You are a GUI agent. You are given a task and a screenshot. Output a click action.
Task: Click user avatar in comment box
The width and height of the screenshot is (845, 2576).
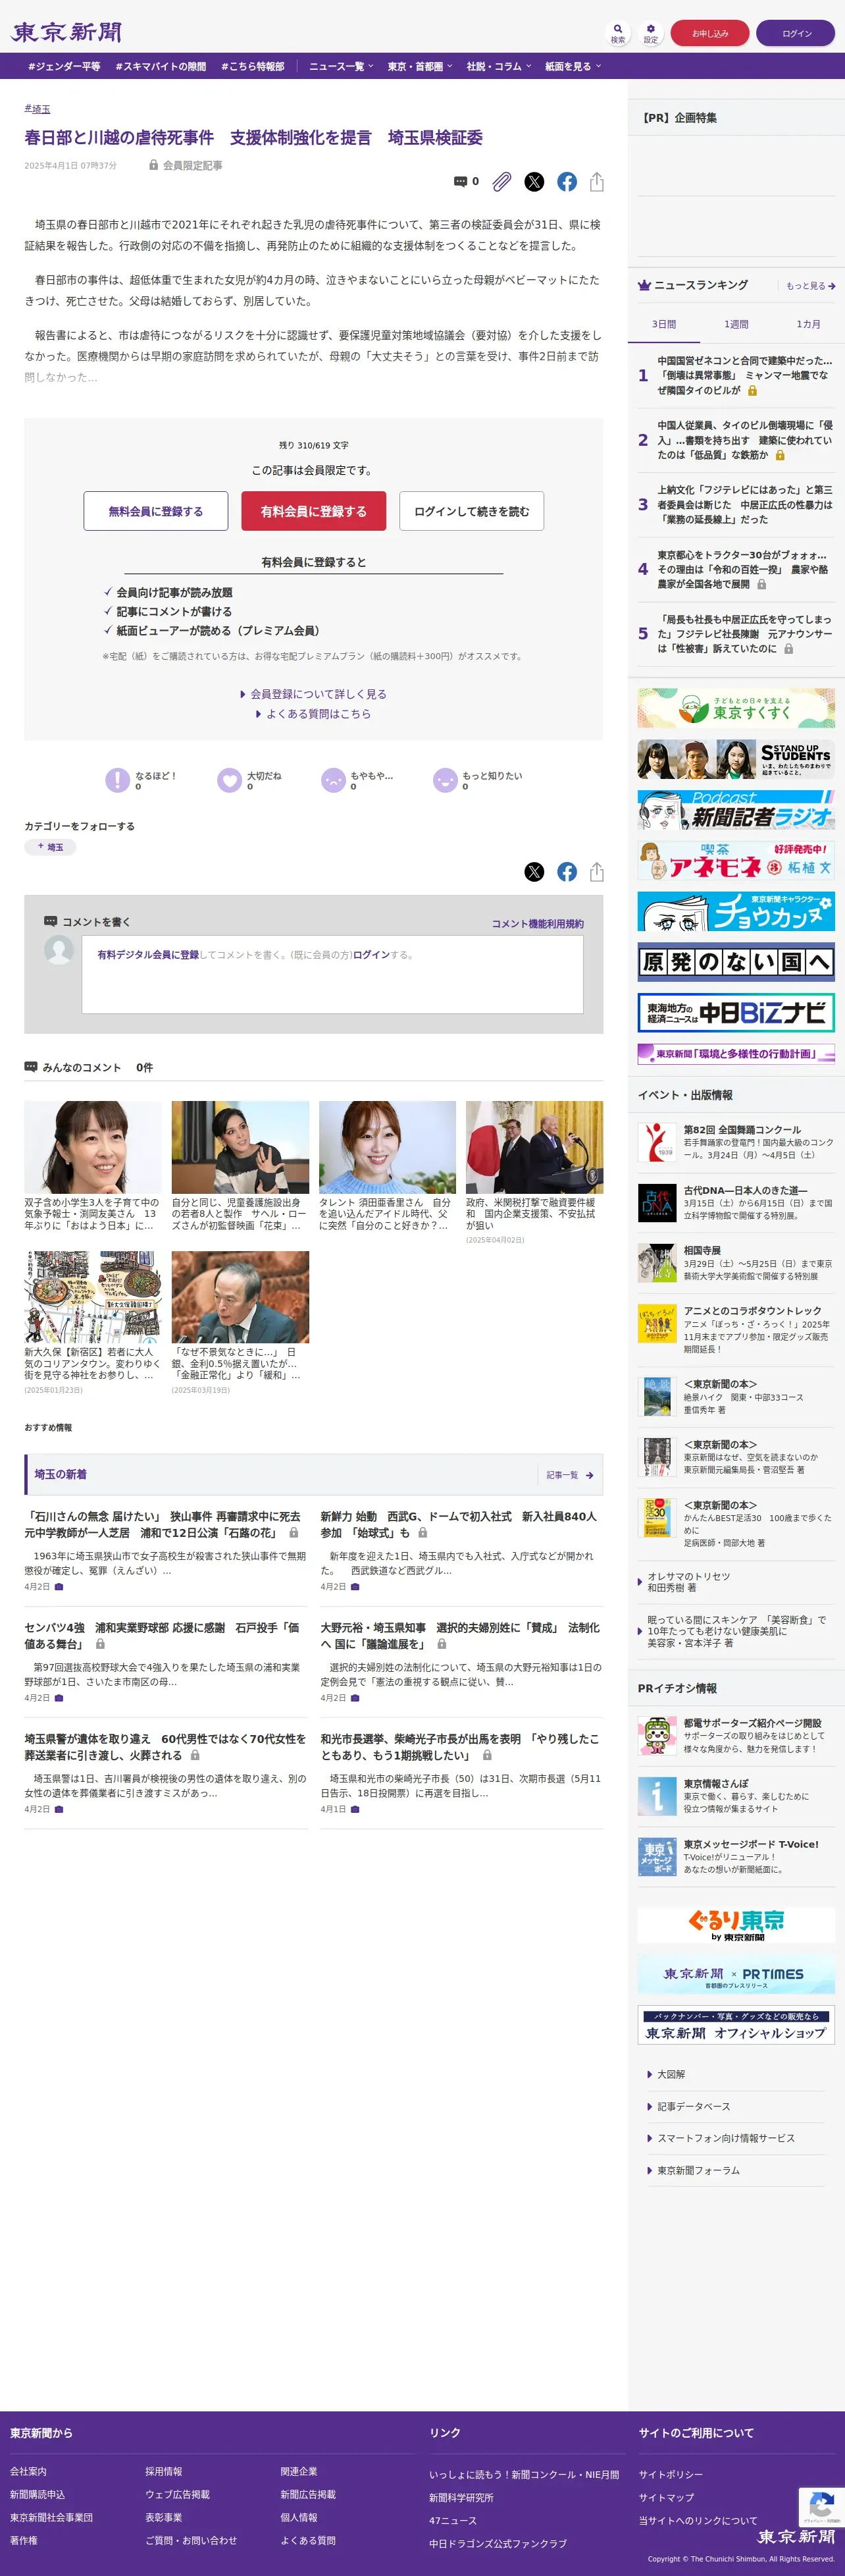point(59,950)
